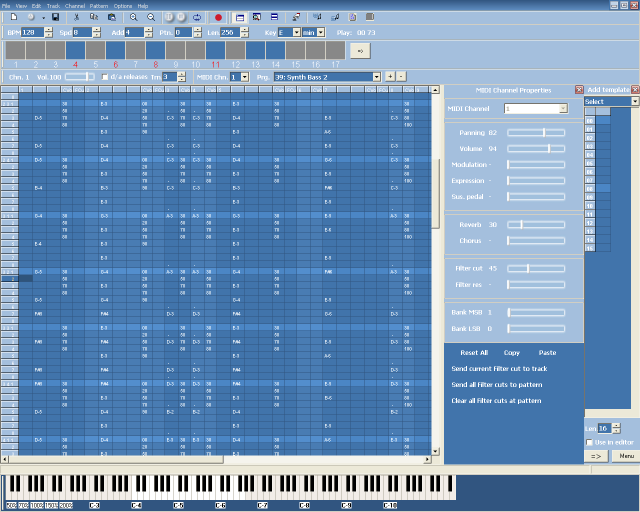Viewport: 640px width, 512px height.
Task: Open recent file clock icon
Action: (31, 17)
